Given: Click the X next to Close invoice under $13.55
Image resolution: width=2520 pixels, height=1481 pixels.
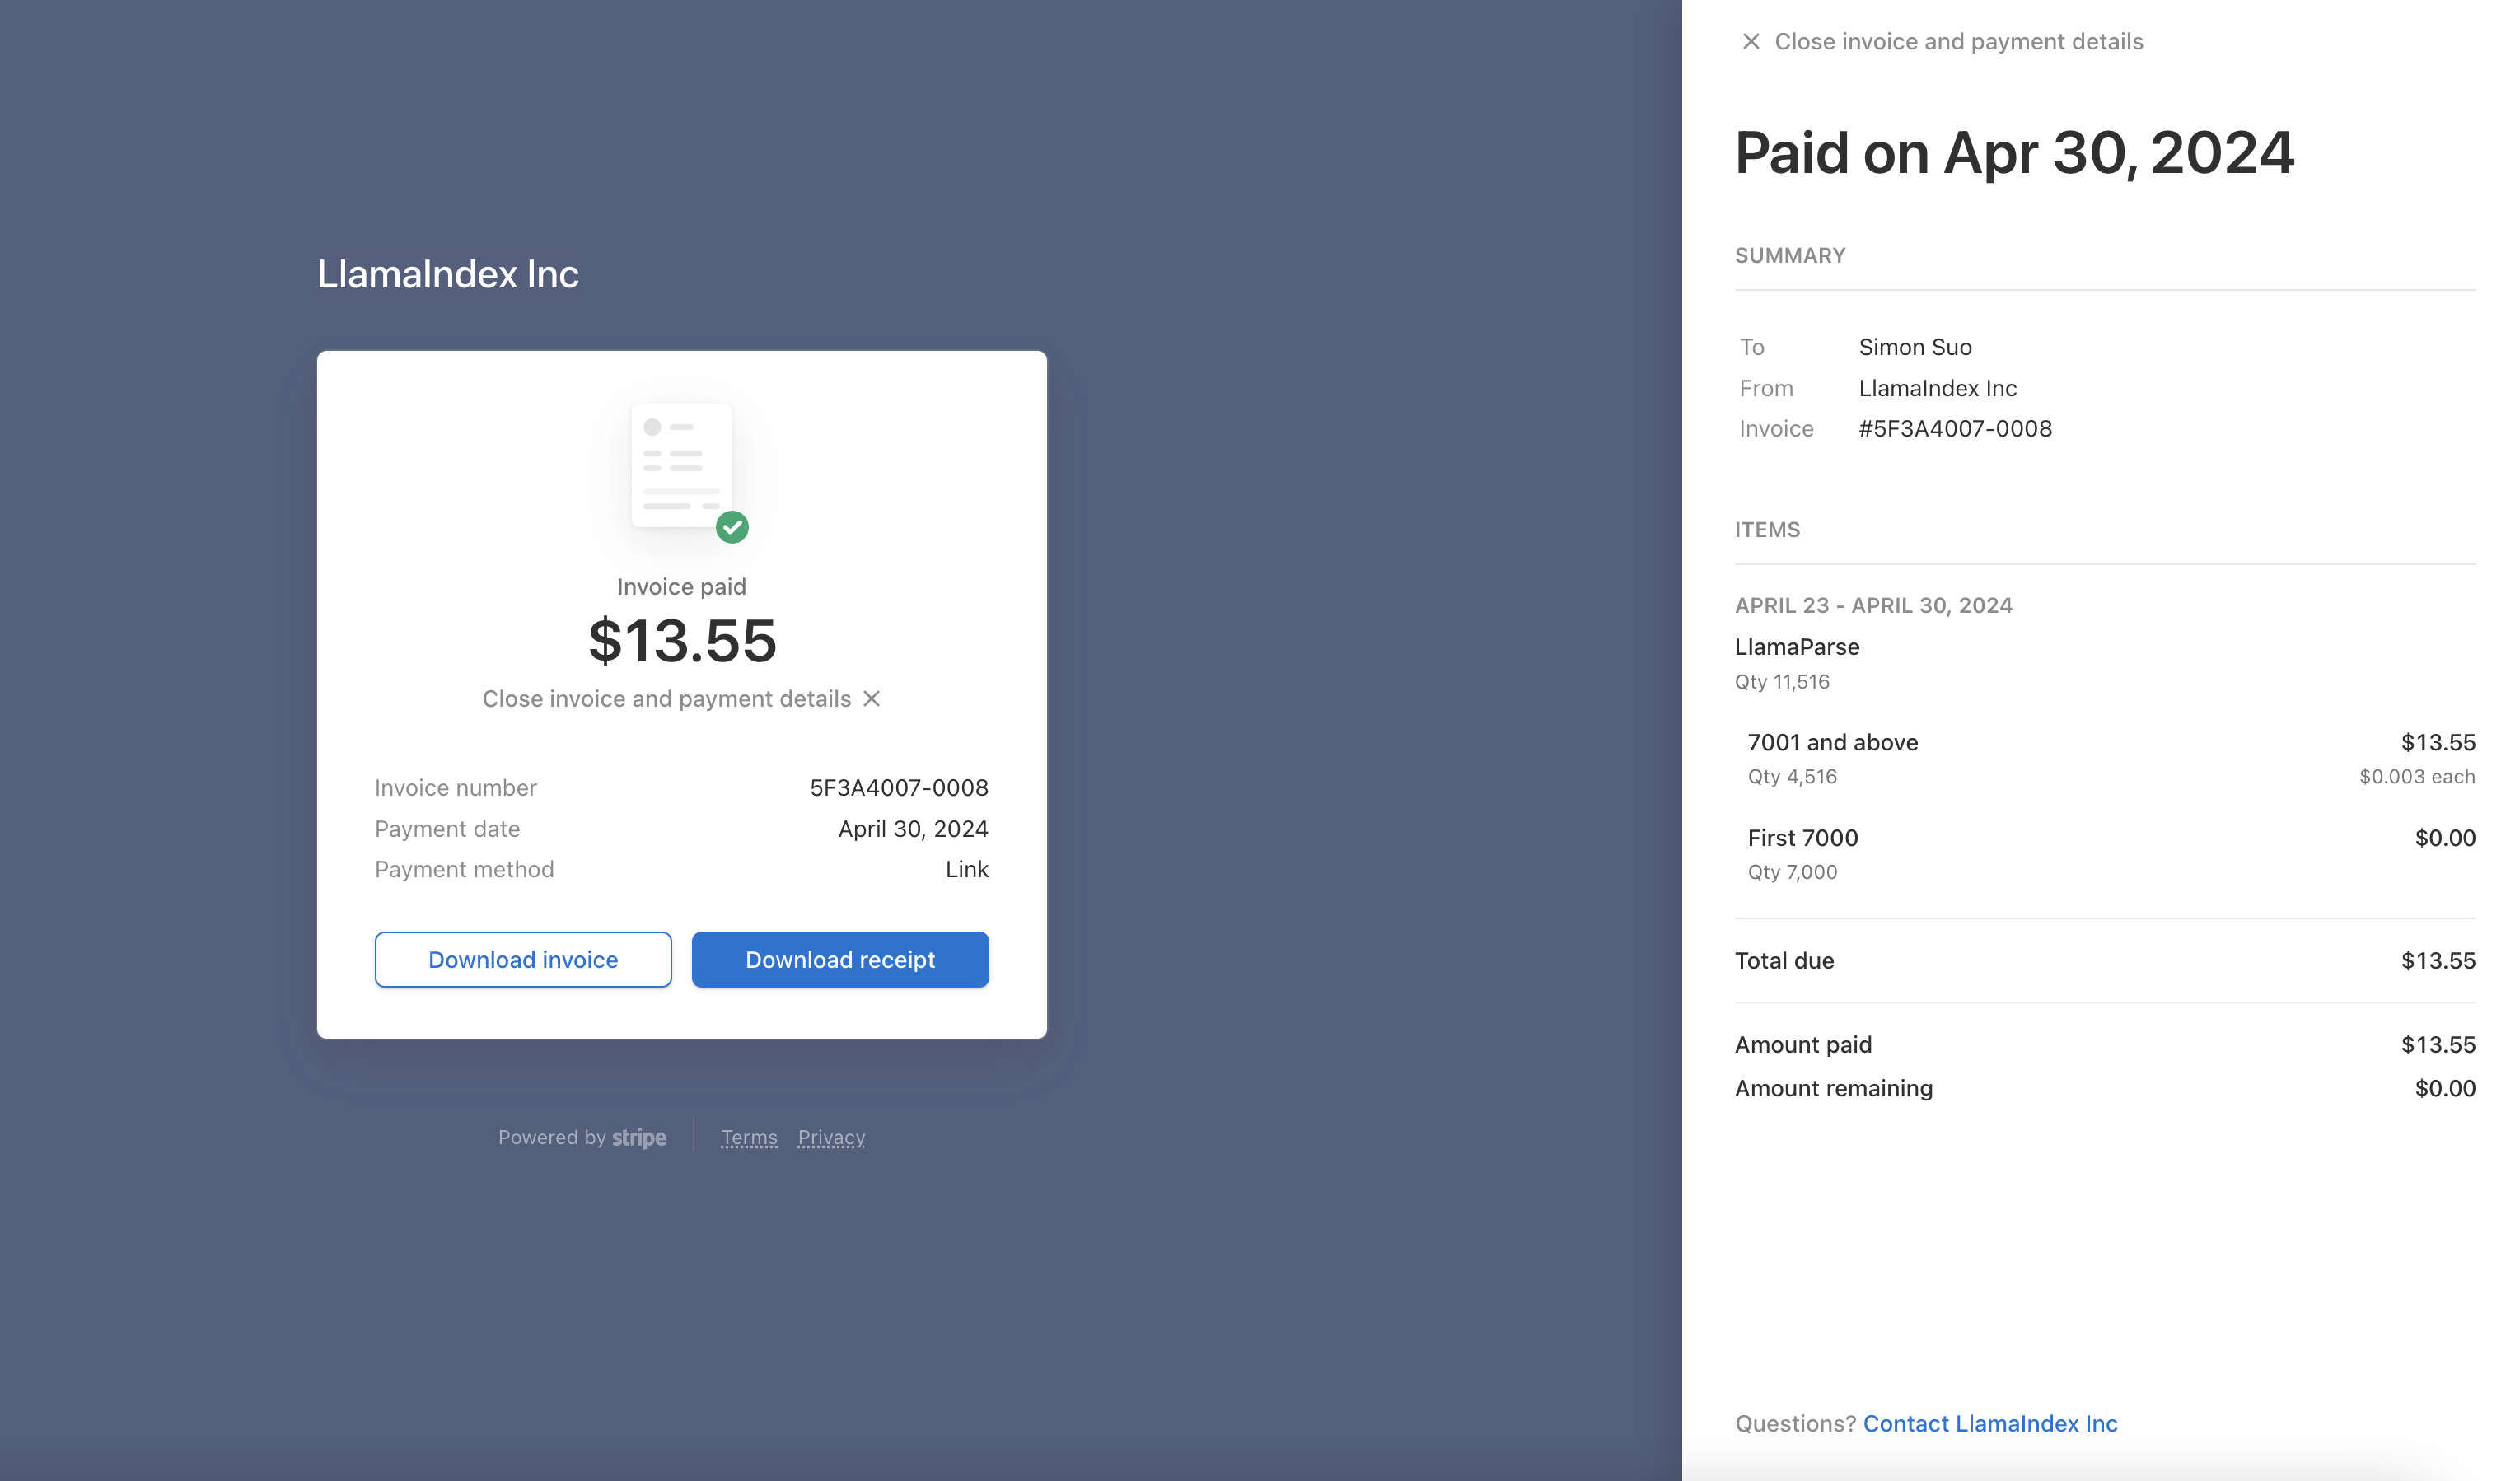Looking at the screenshot, I should tap(872, 698).
